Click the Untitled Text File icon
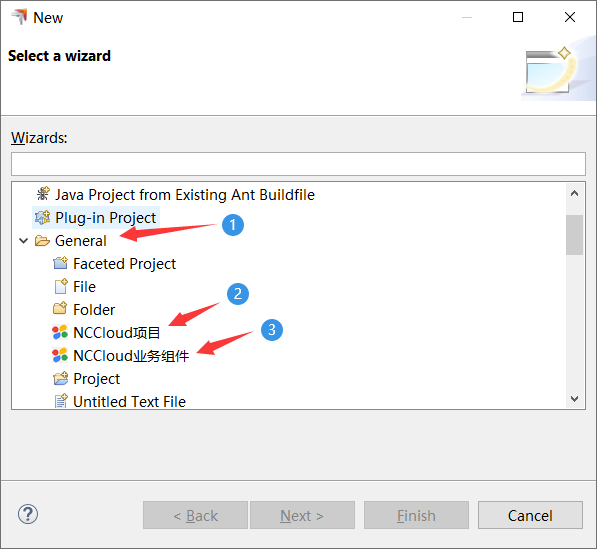Screen dimensions: 597x549 point(61,401)
